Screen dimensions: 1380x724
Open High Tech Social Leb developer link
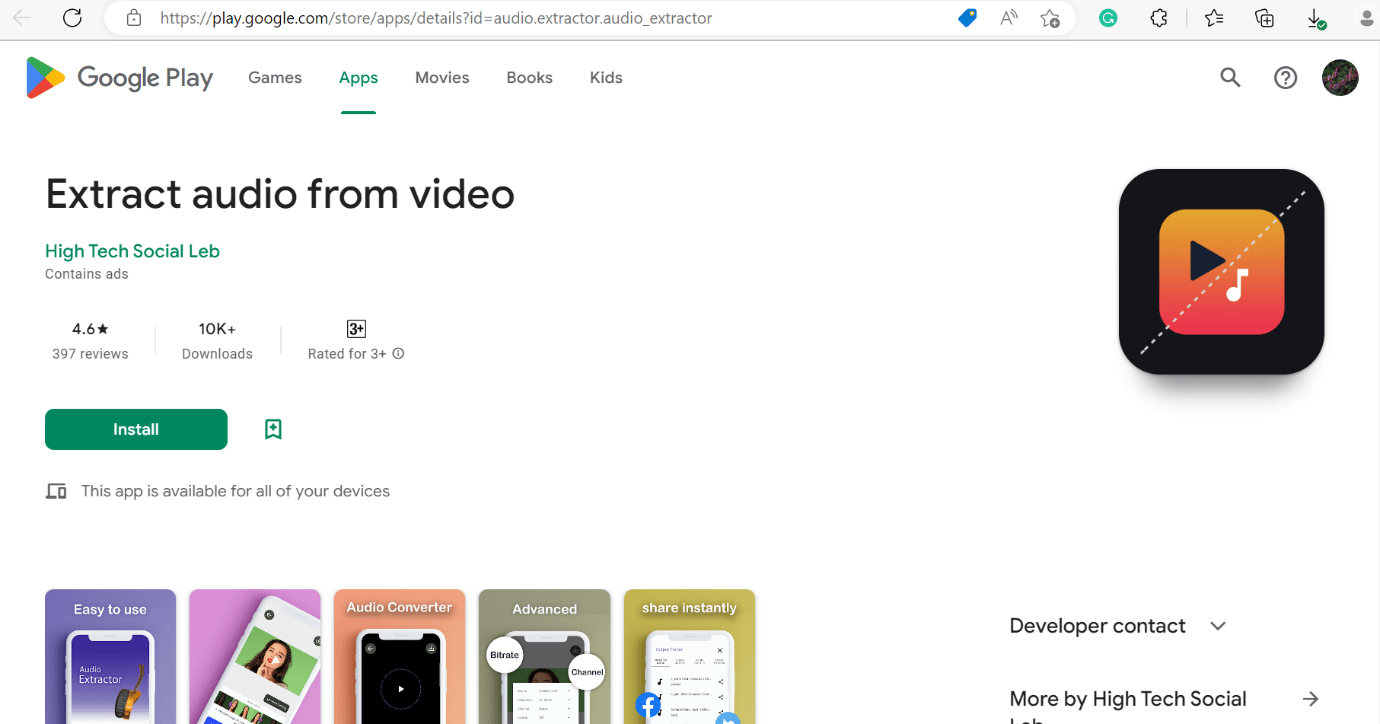point(132,251)
